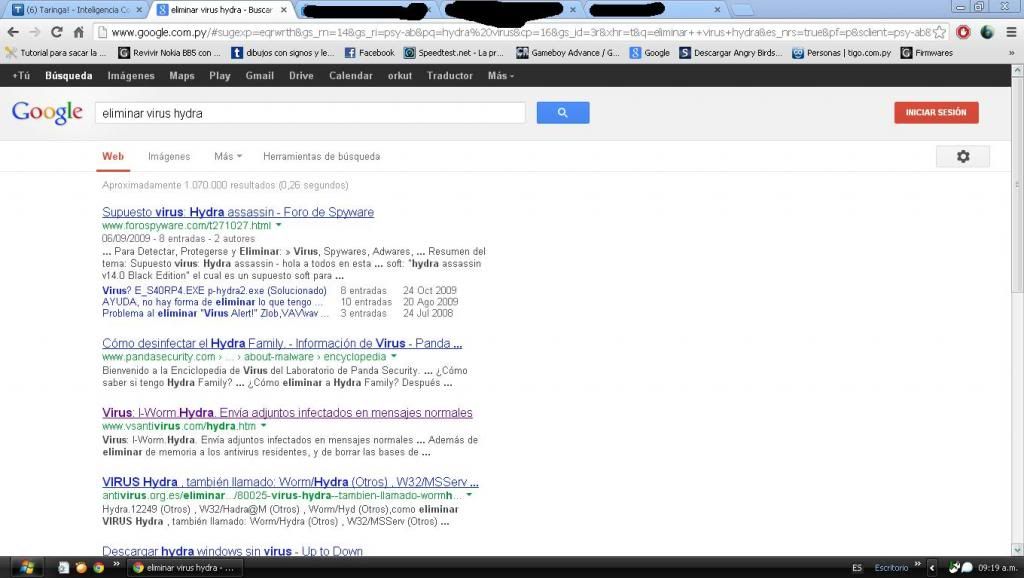Screen dimensions: 1024x578
Task: Click the scrollbar down arrow
Action: point(1017,549)
